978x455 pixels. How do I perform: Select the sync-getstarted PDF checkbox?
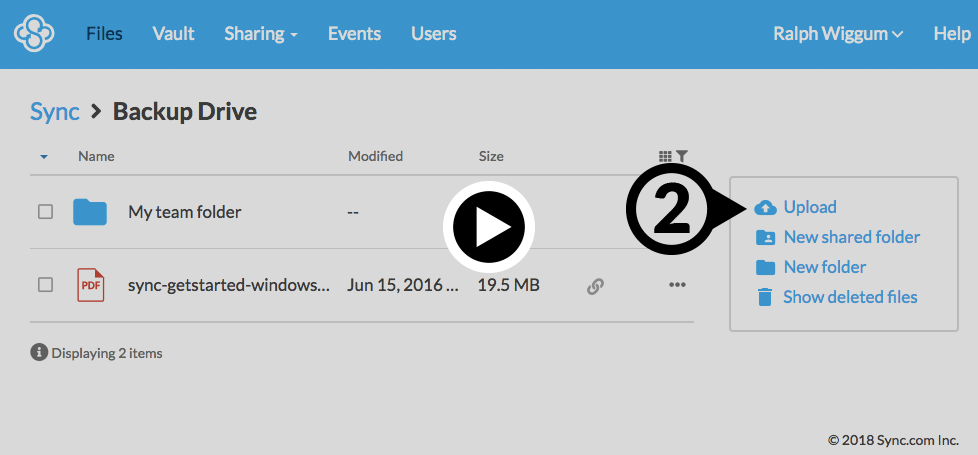pyautogui.click(x=45, y=285)
